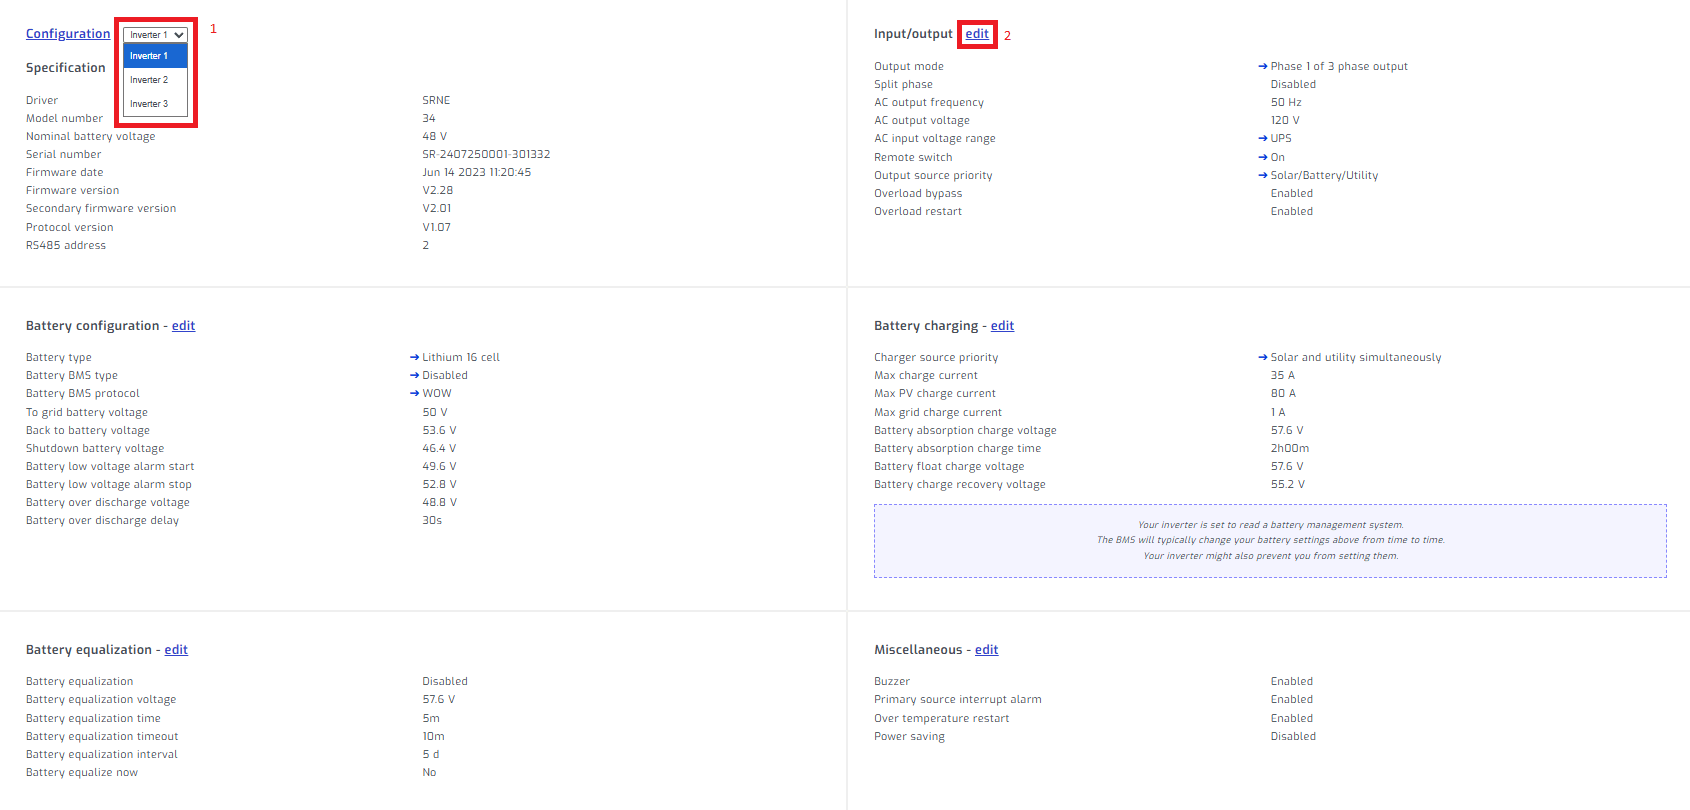Open the Inverter selection dropdown
1690x810 pixels.
point(156,35)
